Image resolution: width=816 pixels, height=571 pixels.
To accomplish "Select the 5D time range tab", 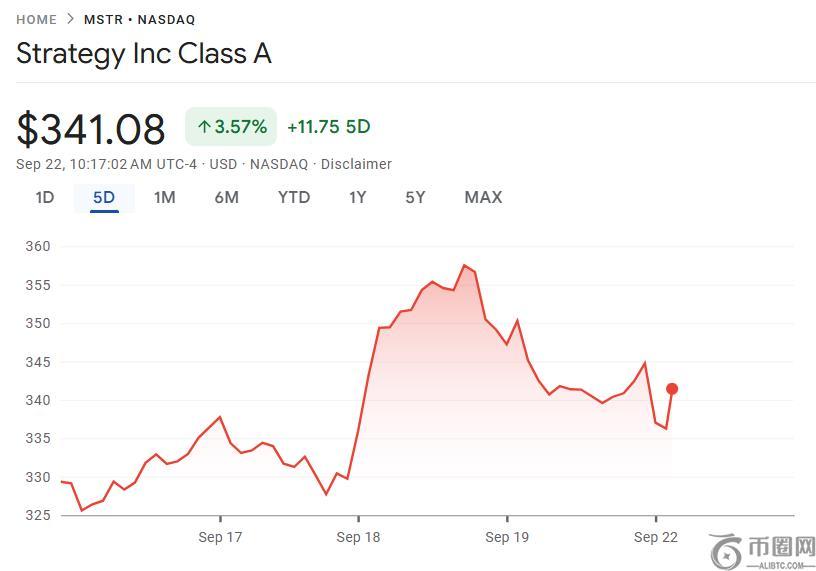I will click(x=104, y=197).
